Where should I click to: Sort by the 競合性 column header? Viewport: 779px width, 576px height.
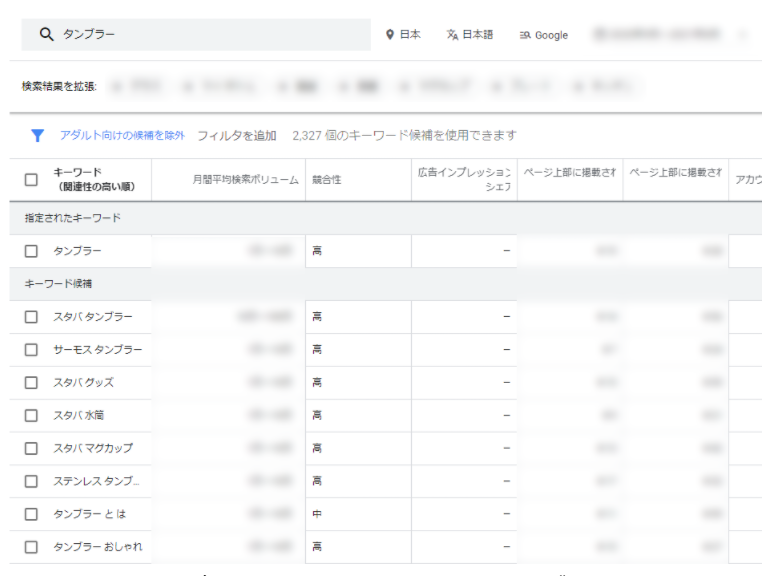tap(326, 180)
